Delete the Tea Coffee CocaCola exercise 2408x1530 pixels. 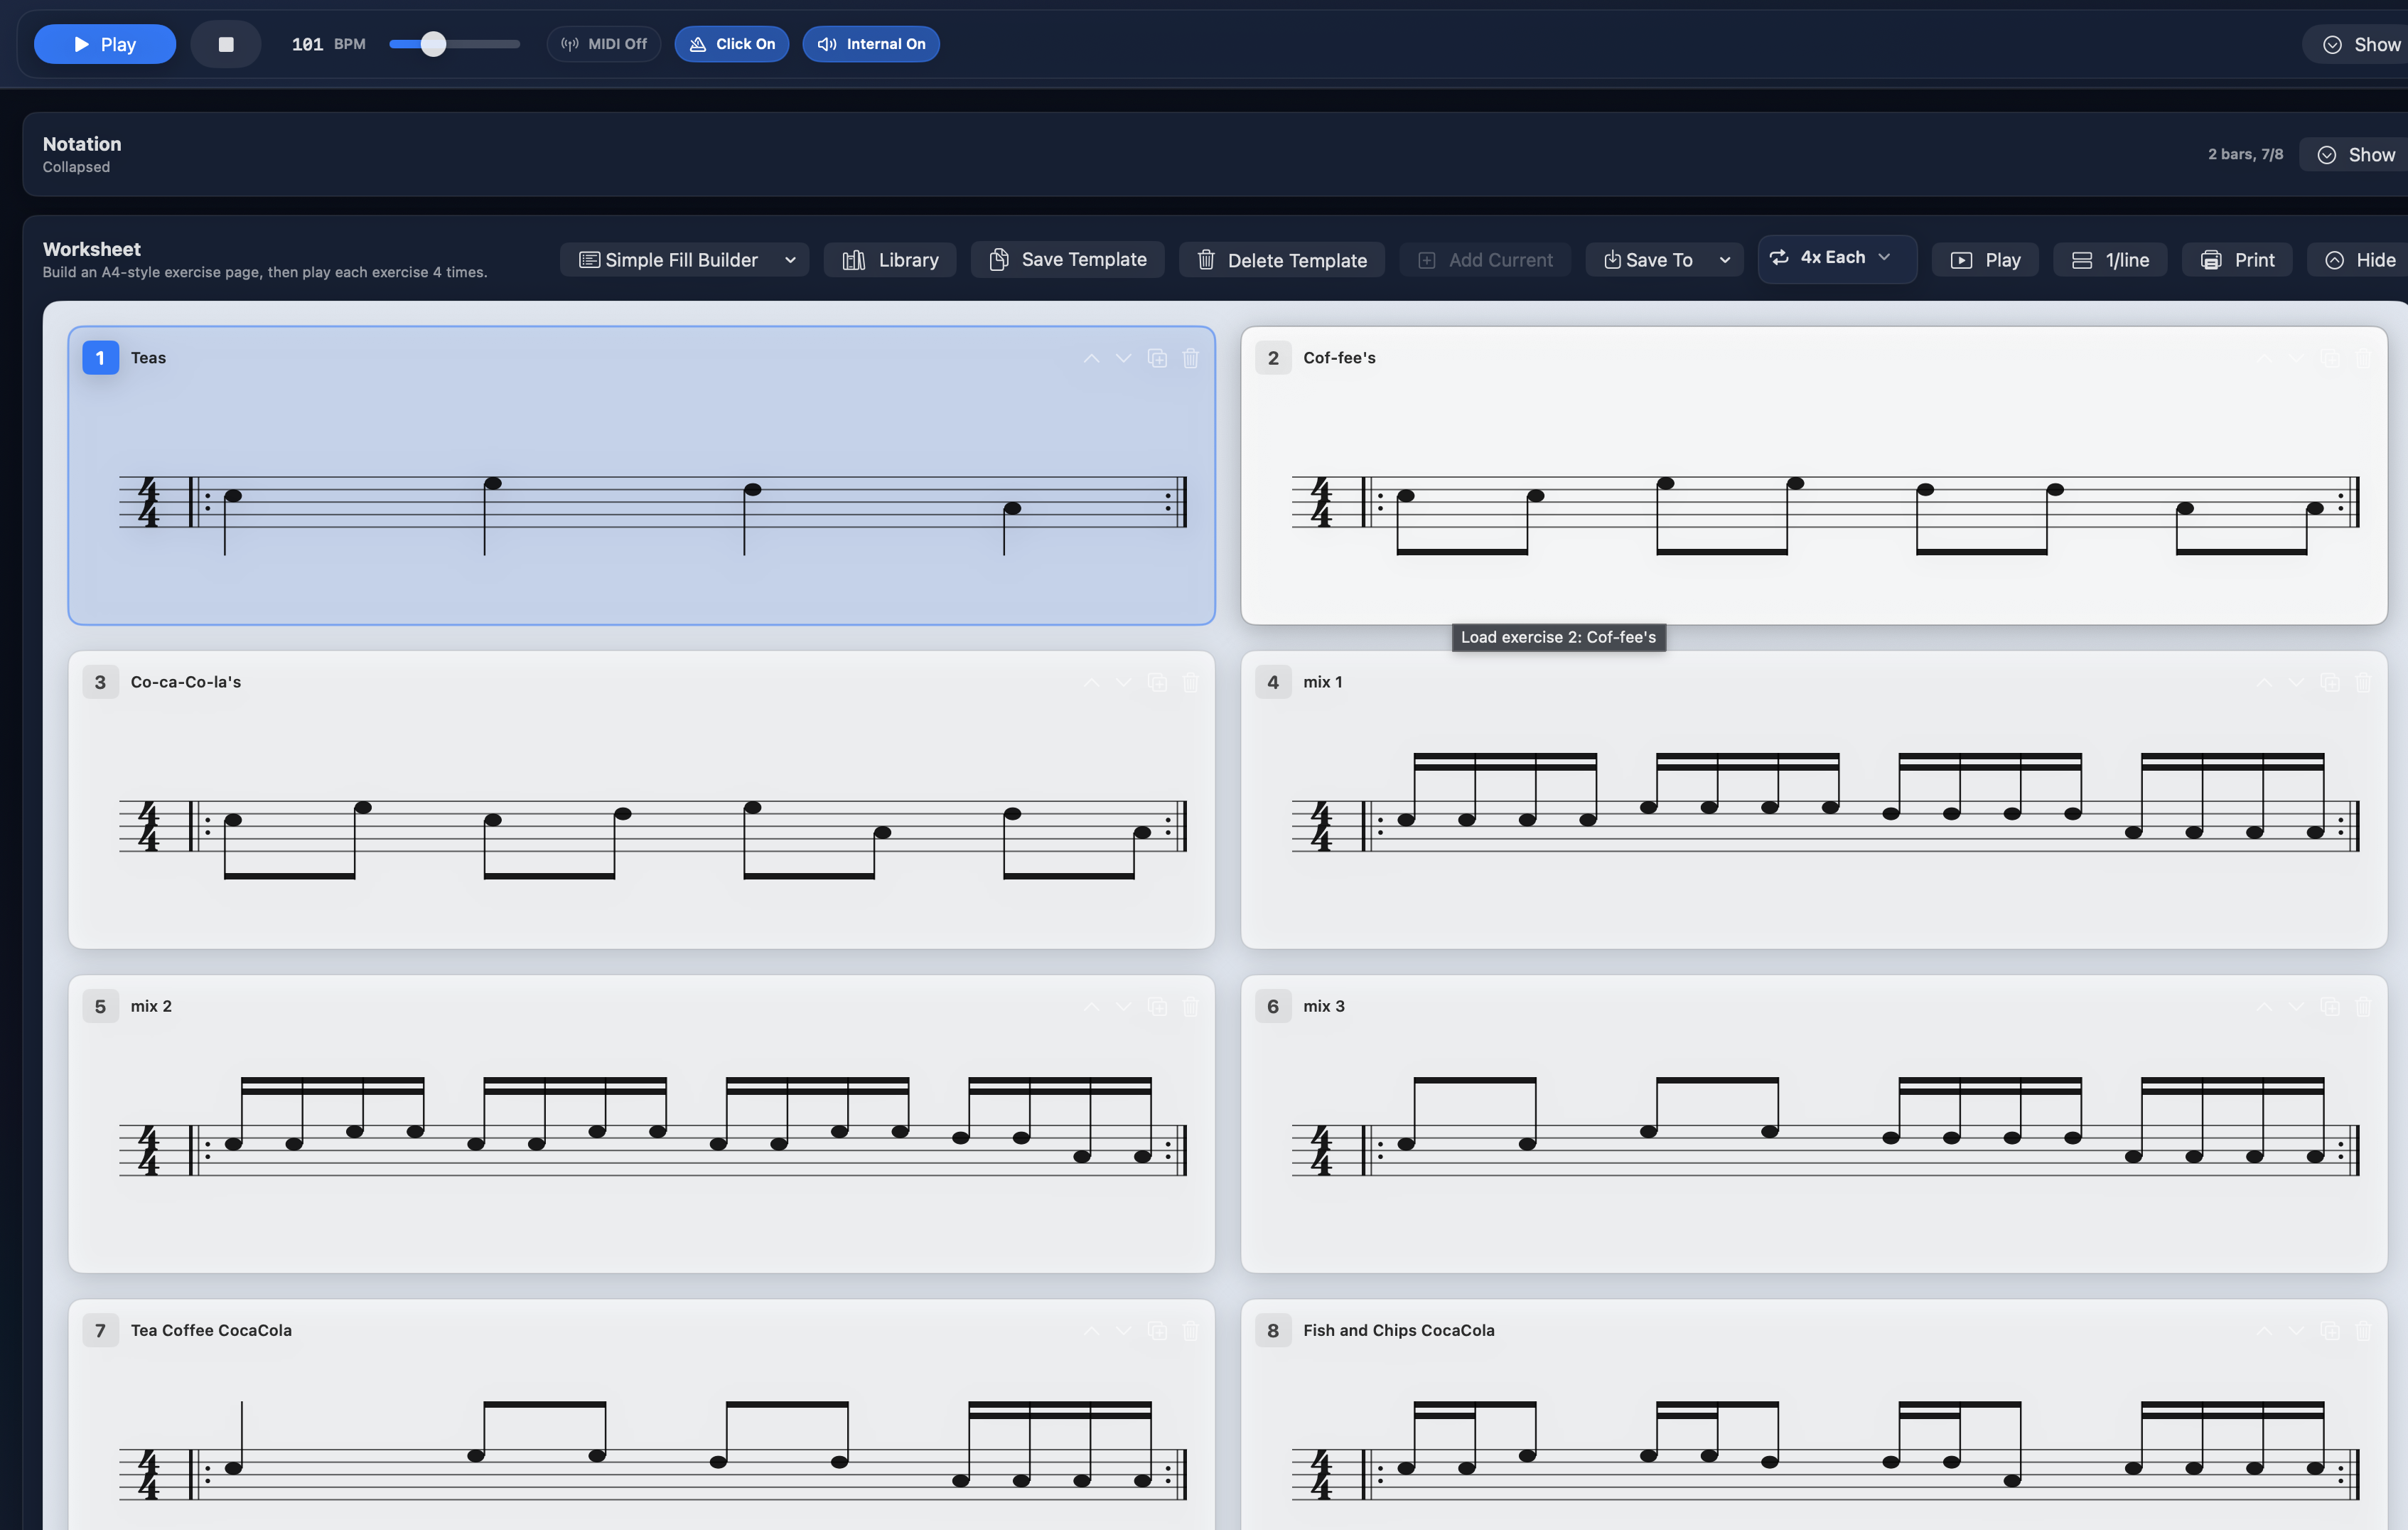pyautogui.click(x=1190, y=1330)
